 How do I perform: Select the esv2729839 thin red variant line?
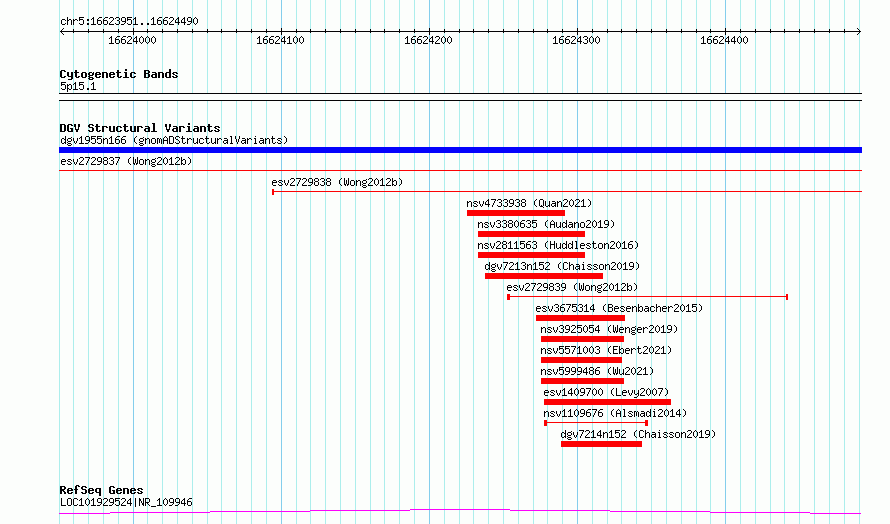[x=647, y=297]
